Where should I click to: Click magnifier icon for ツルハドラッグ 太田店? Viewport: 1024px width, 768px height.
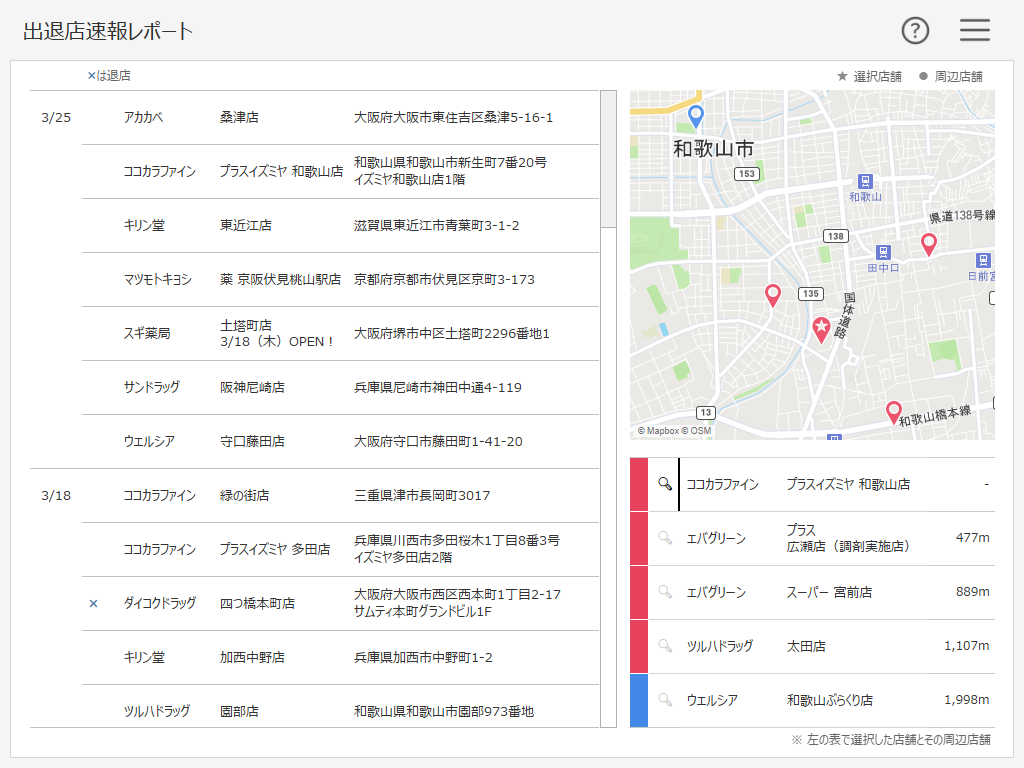(665, 646)
